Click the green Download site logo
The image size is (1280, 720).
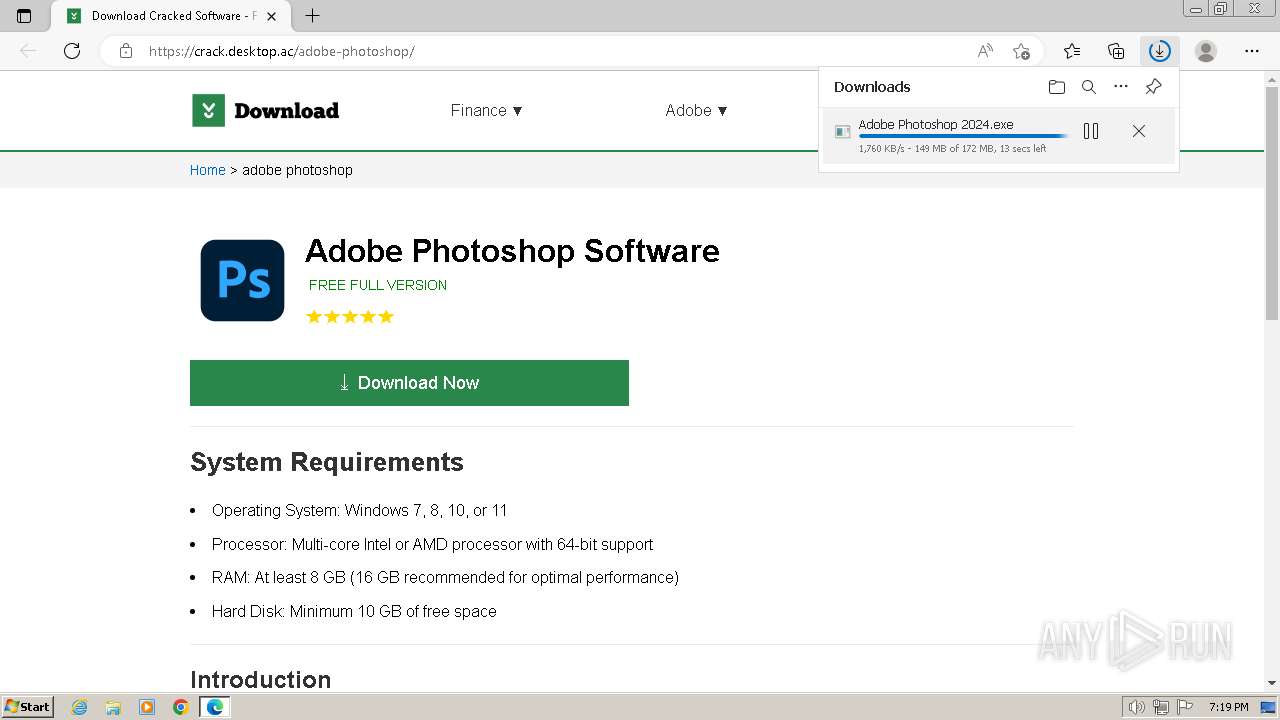click(x=208, y=110)
